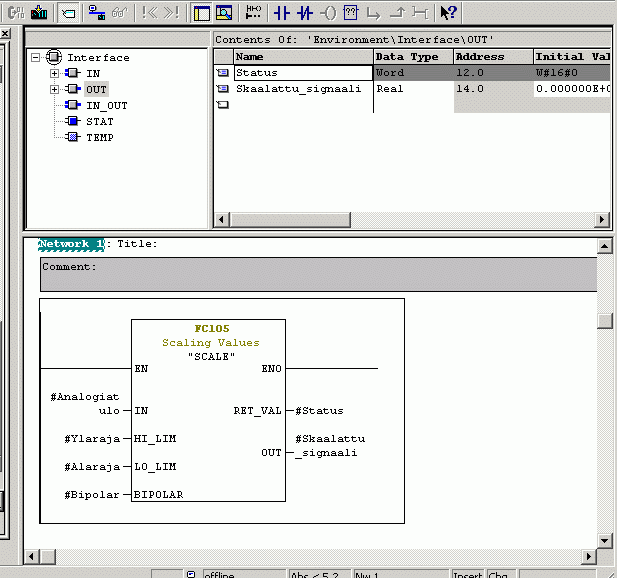Insert an empty box element

[351, 13]
